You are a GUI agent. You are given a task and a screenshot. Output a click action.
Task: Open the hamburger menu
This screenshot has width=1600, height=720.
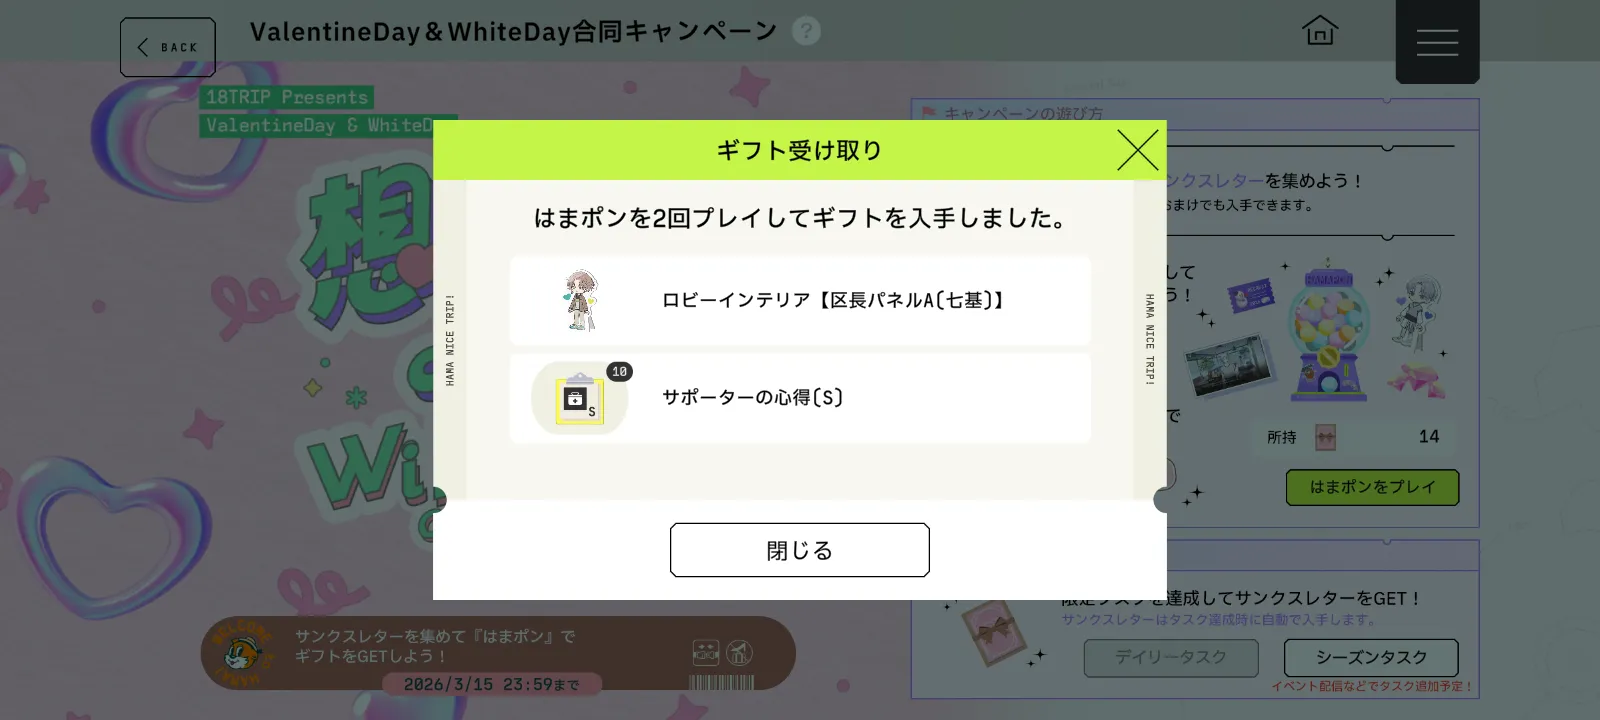[1437, 42]
